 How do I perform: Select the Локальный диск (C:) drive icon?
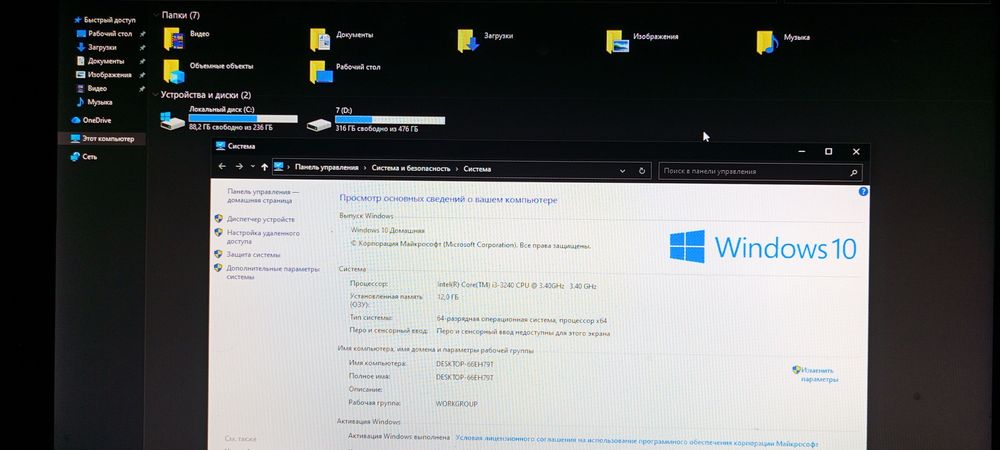tap(172, 120)
